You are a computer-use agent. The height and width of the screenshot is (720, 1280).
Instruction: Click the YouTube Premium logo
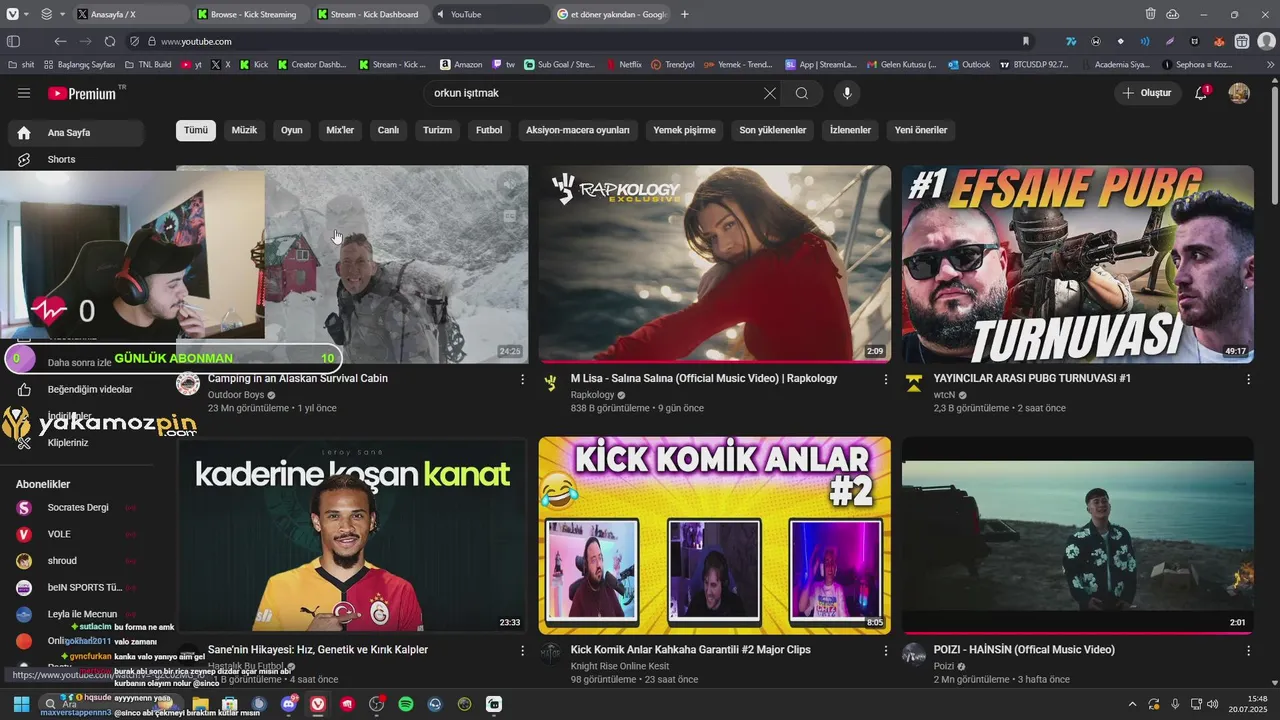[x=83, y=93]
